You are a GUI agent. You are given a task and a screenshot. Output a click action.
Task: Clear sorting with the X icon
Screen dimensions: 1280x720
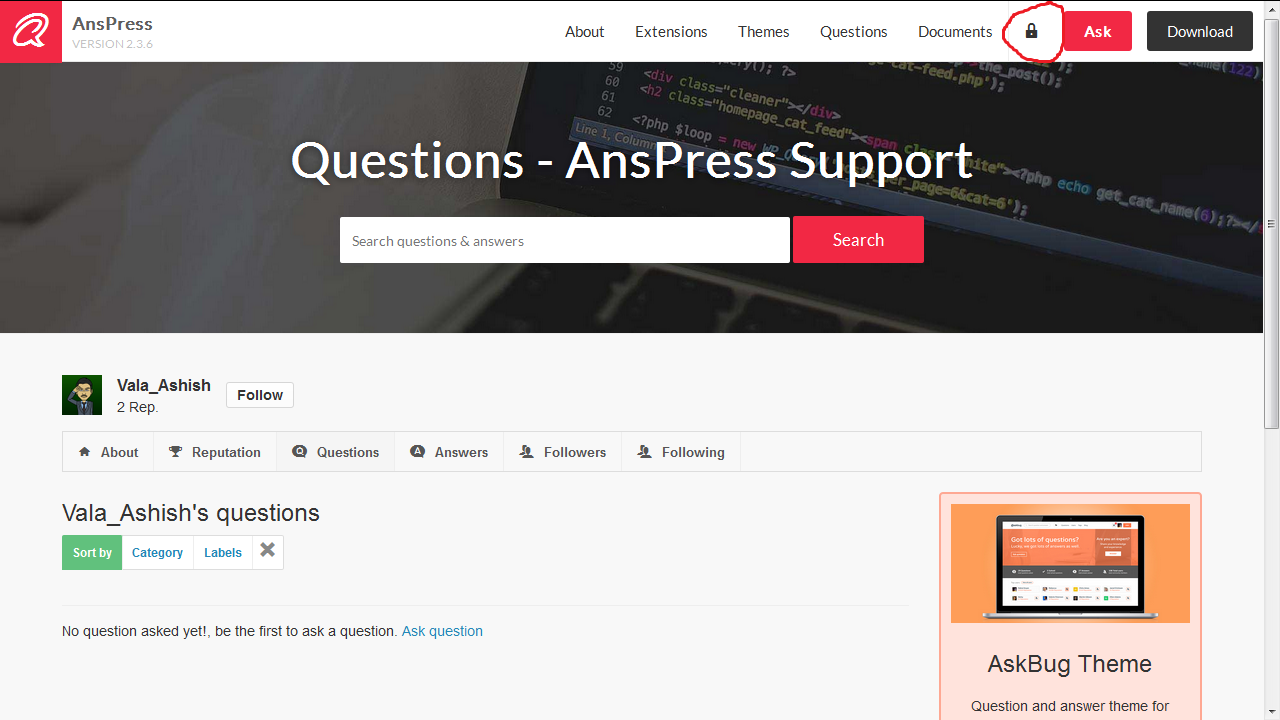point(268,551)
